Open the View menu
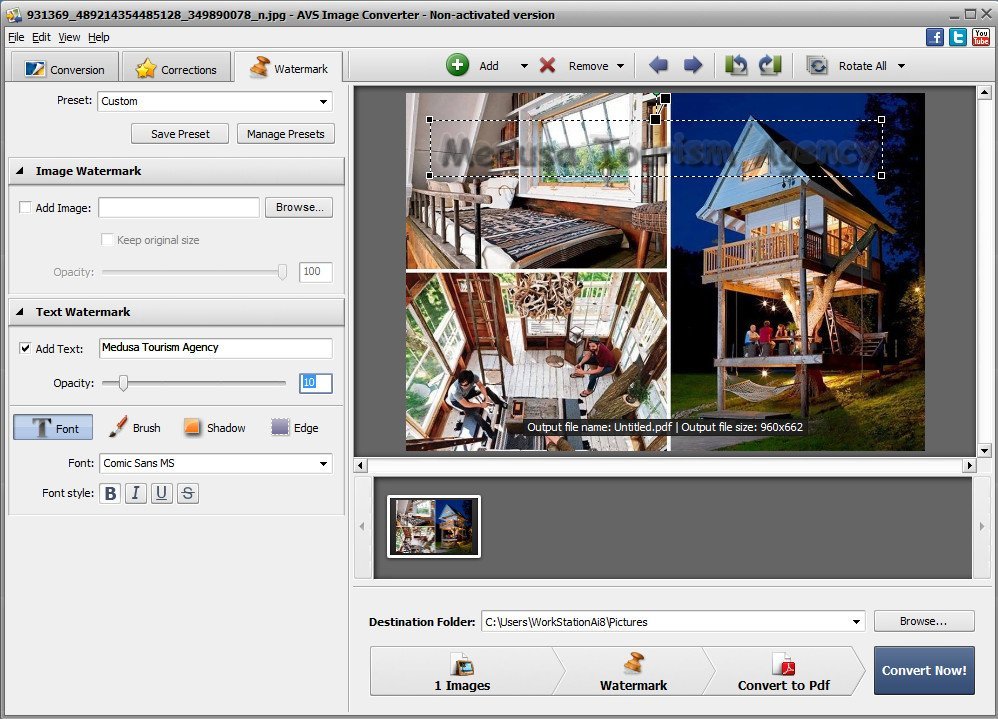Viewport: 998px width, 719px height. pos(68,37)
